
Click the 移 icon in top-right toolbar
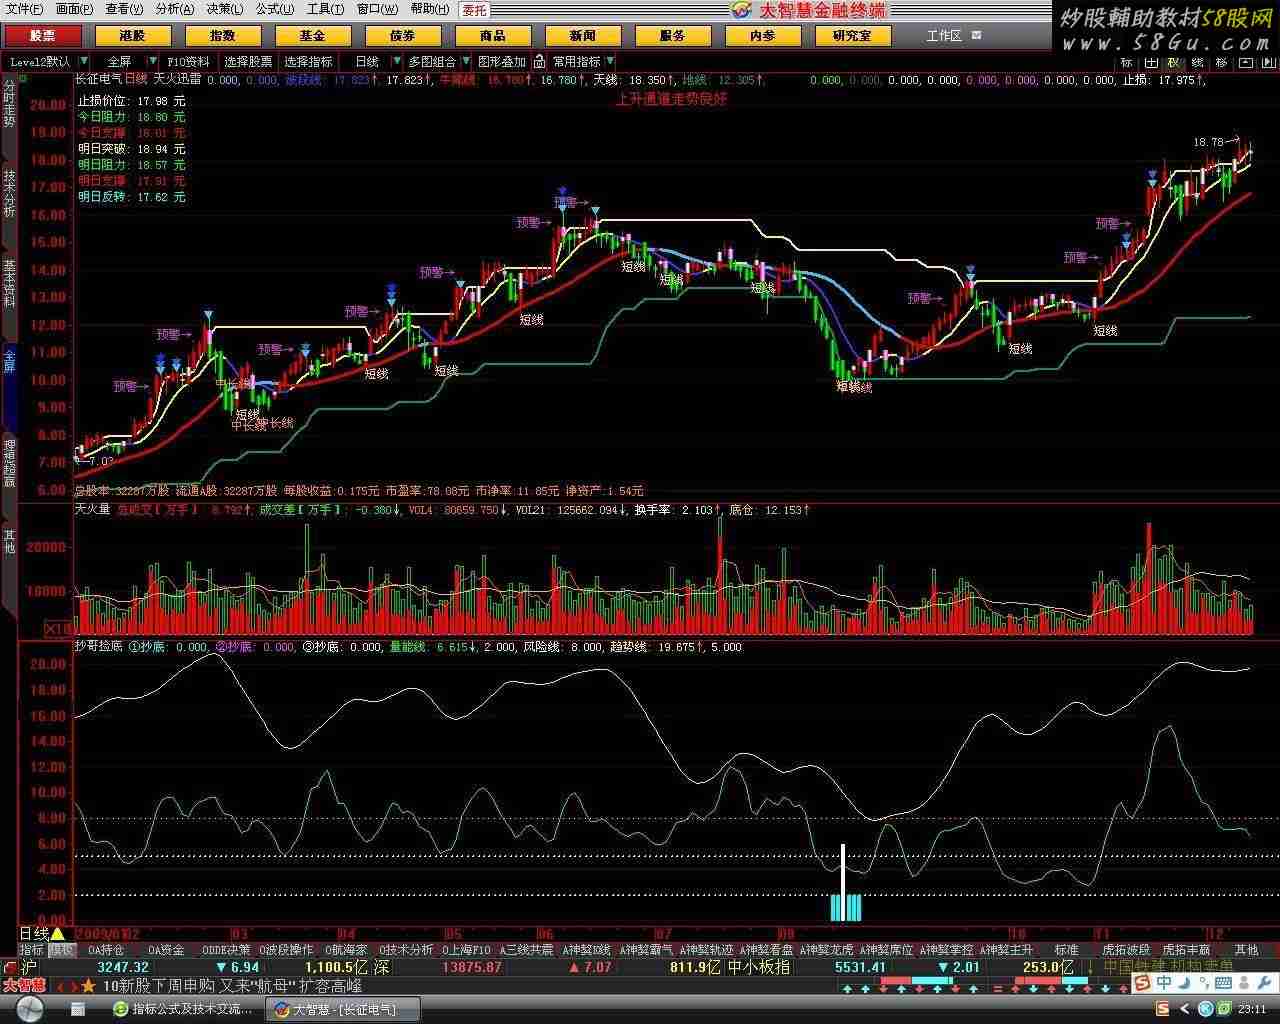(x=1222, y=62)
